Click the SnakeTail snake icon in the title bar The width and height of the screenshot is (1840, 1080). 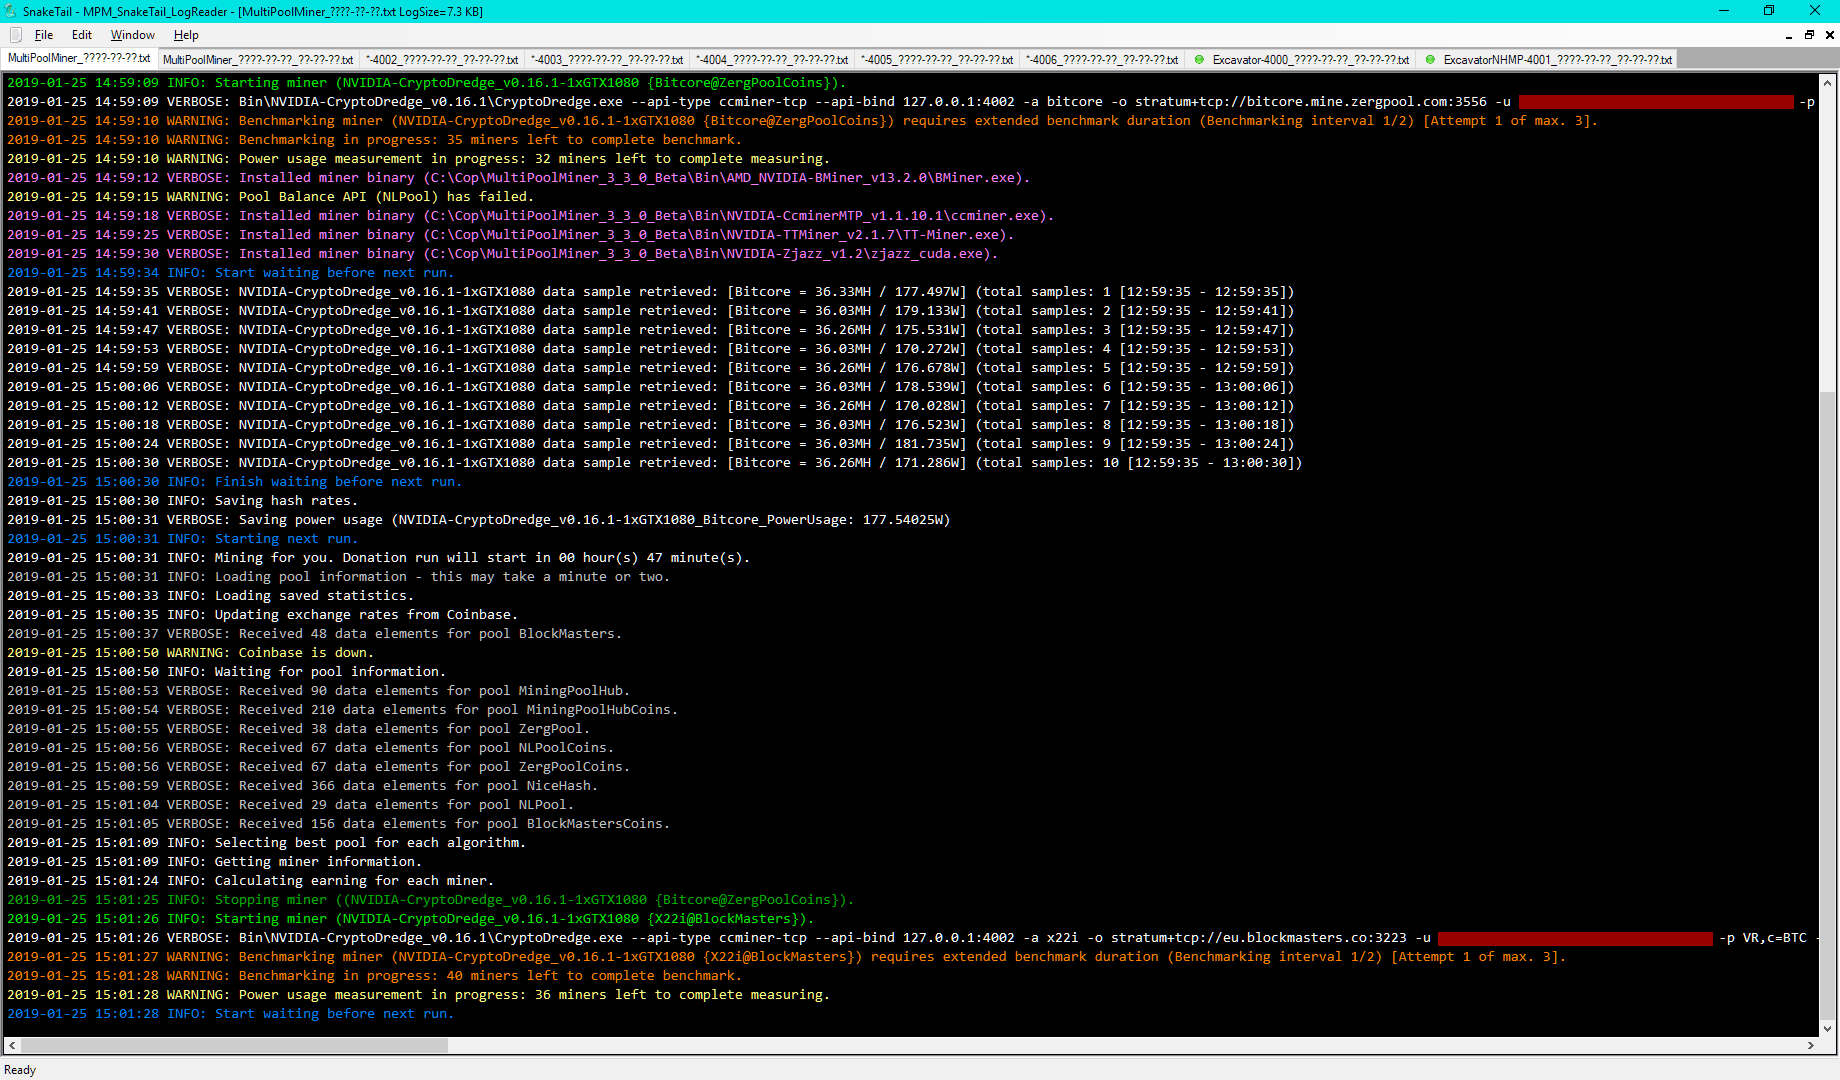tap(12, 11)
